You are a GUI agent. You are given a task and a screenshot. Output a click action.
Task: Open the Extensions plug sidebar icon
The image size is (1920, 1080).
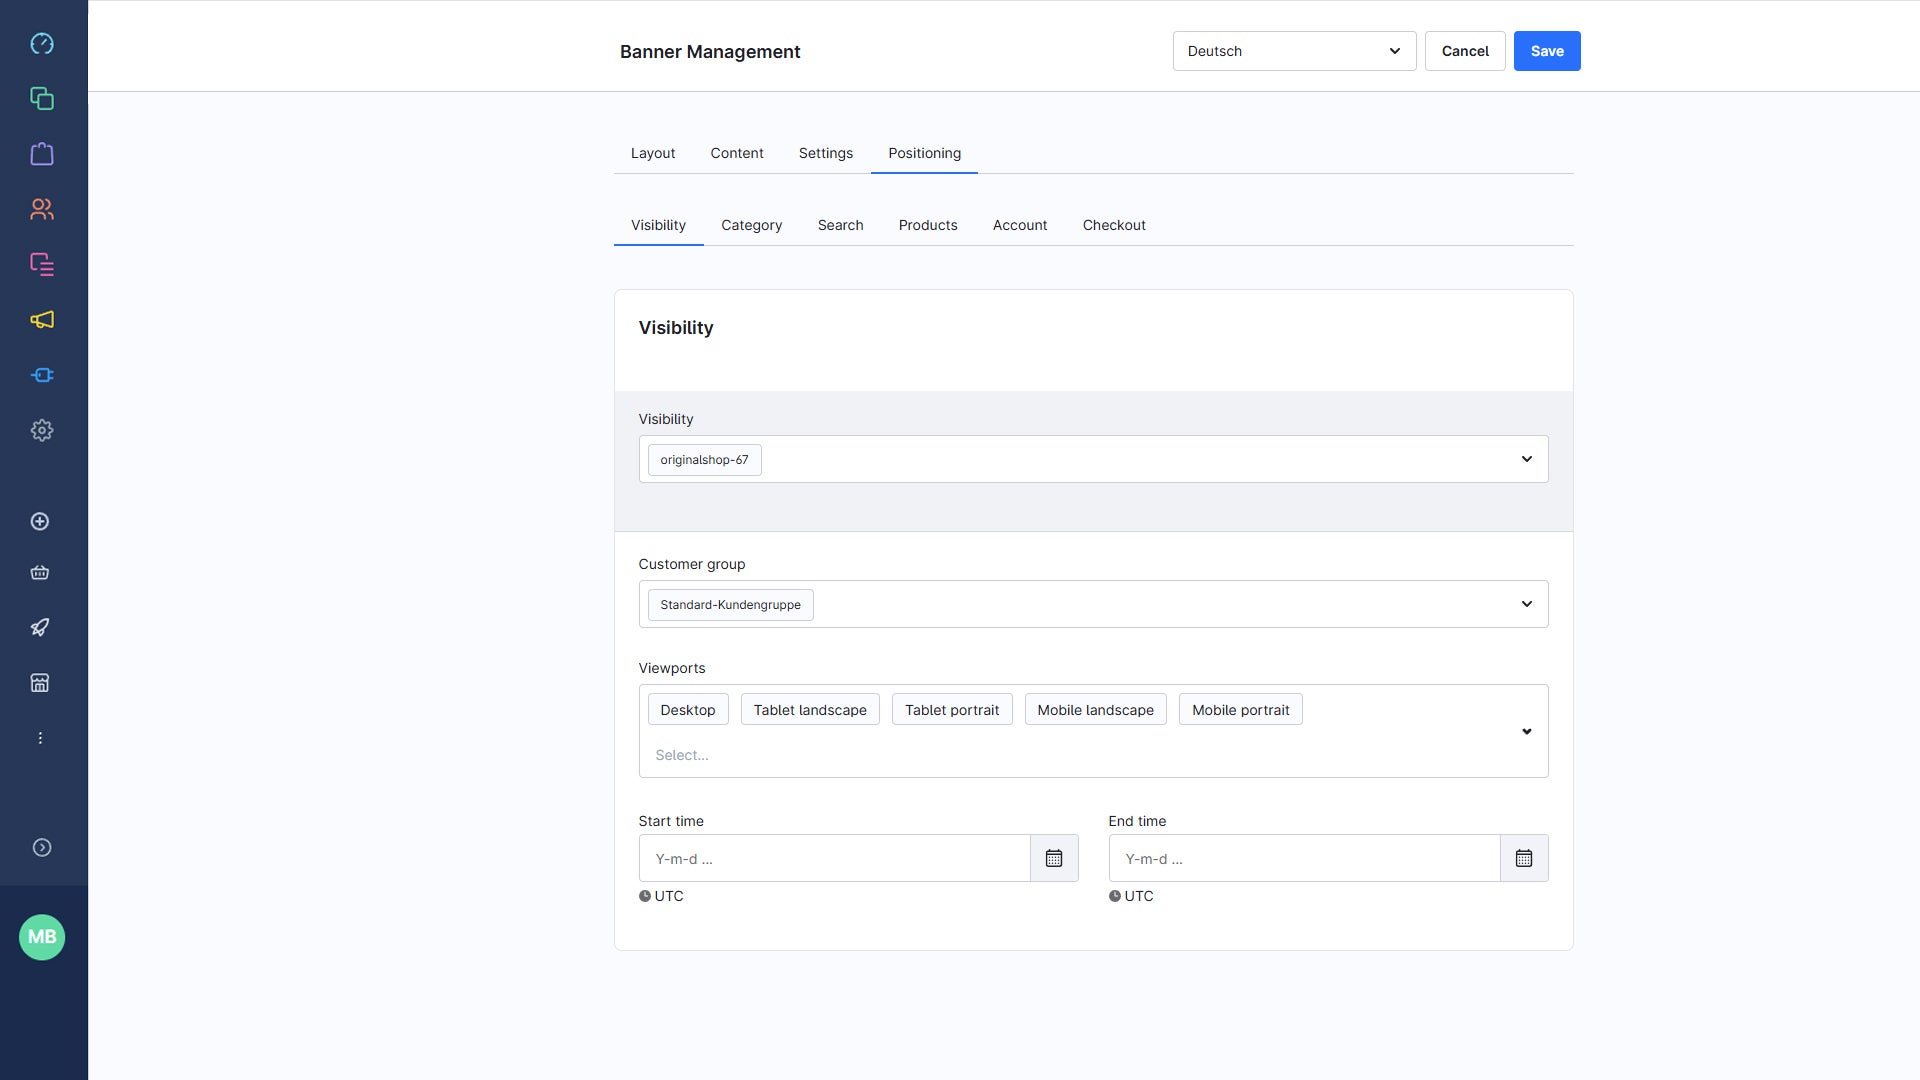pos(42,375)
